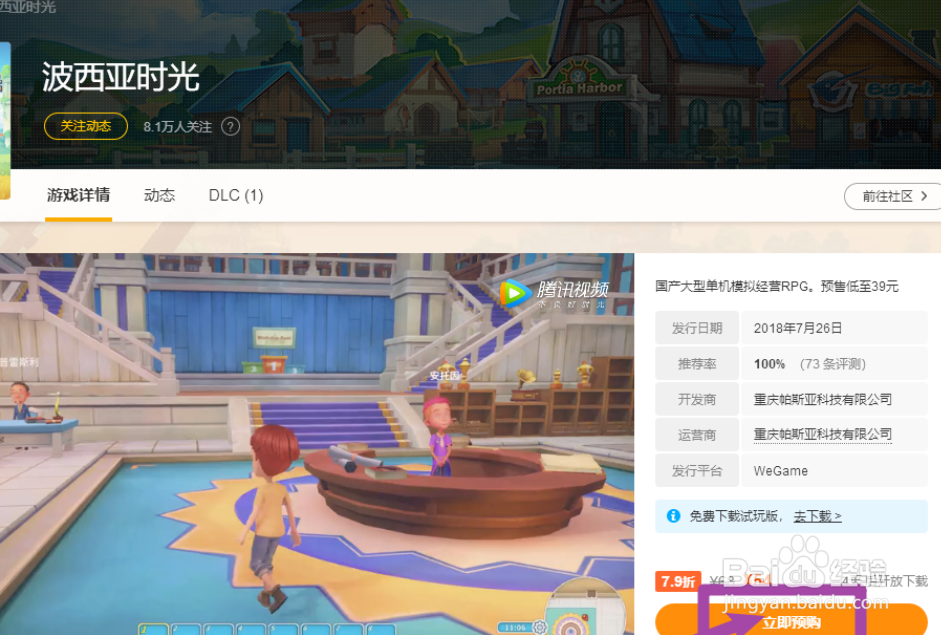The image size is (941, 635).
Task: Click the 发行日期 label cell
Action: click(697, 328)
